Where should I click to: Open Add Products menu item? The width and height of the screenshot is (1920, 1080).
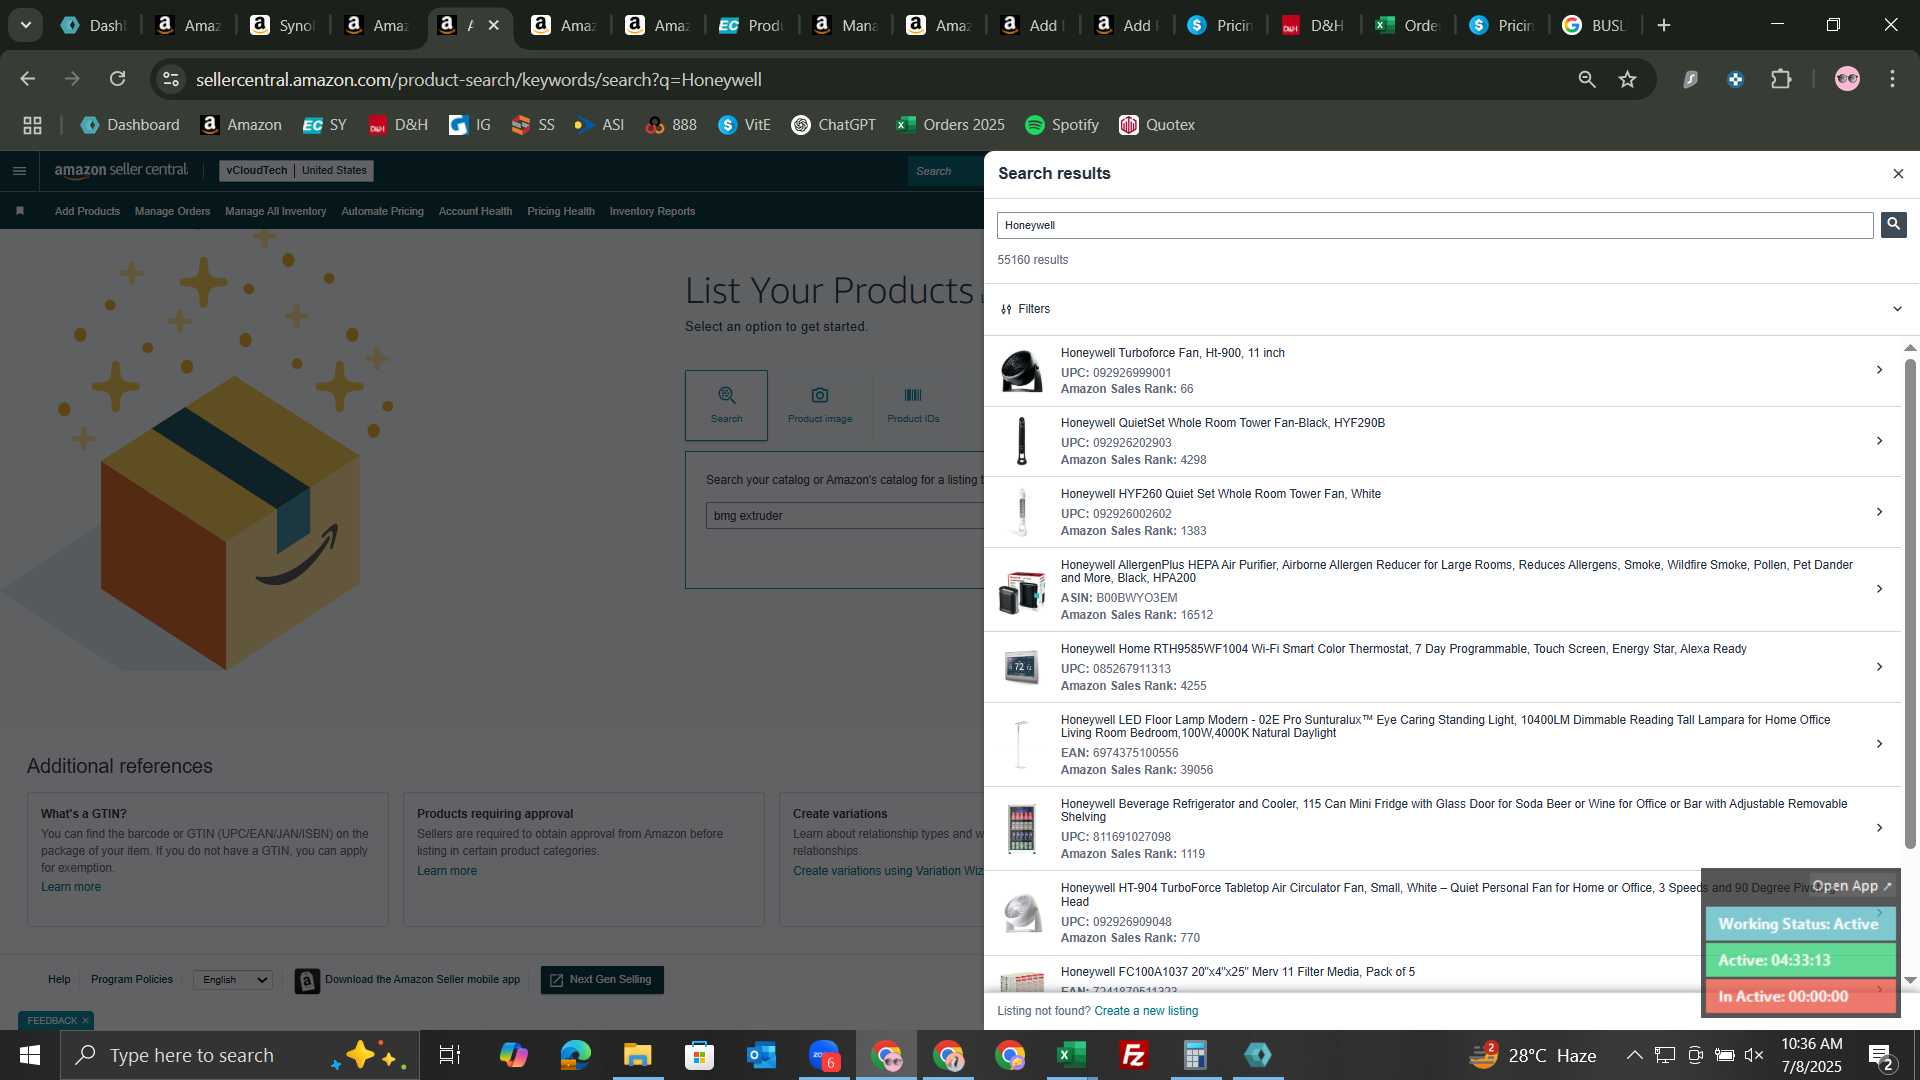[87, 211]
